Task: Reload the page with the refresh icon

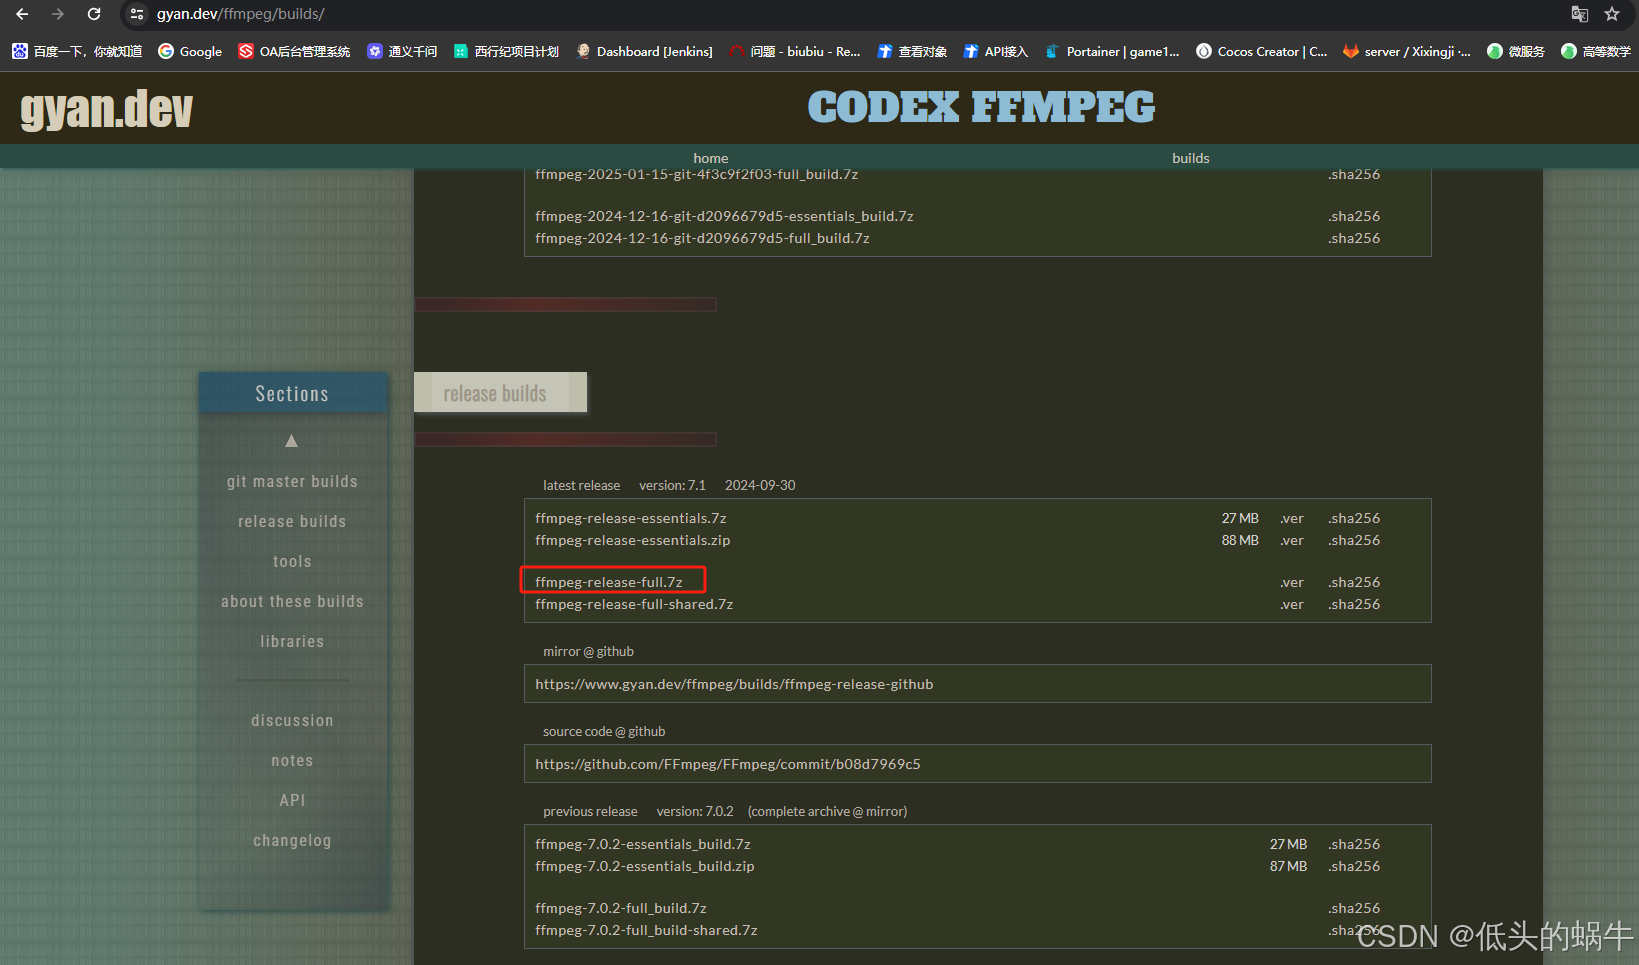Action: pyautogui.click(x=94, y=14)
